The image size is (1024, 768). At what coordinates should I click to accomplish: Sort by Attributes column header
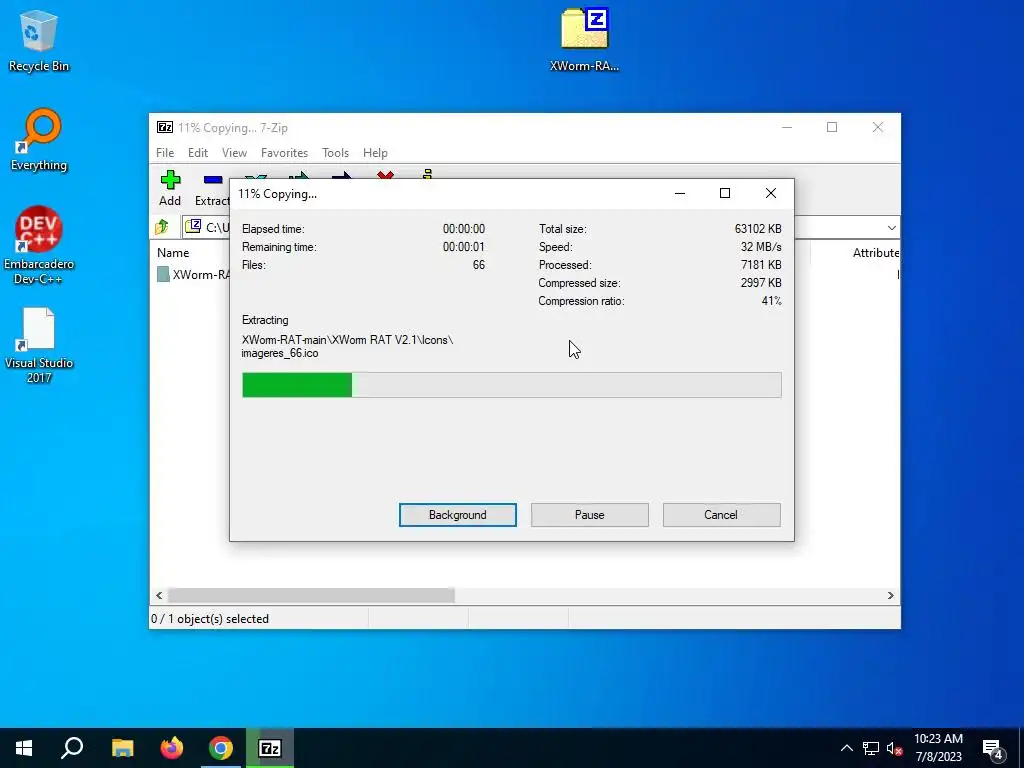click(x=876, y=253)
